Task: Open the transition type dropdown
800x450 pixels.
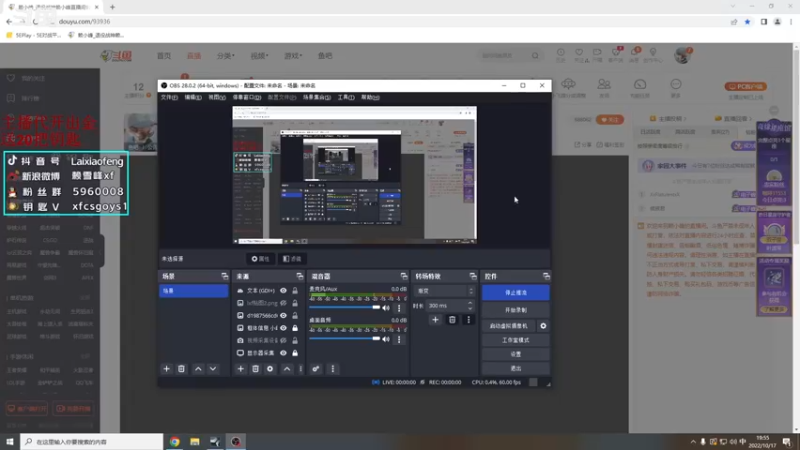Action: click(444, 291)
